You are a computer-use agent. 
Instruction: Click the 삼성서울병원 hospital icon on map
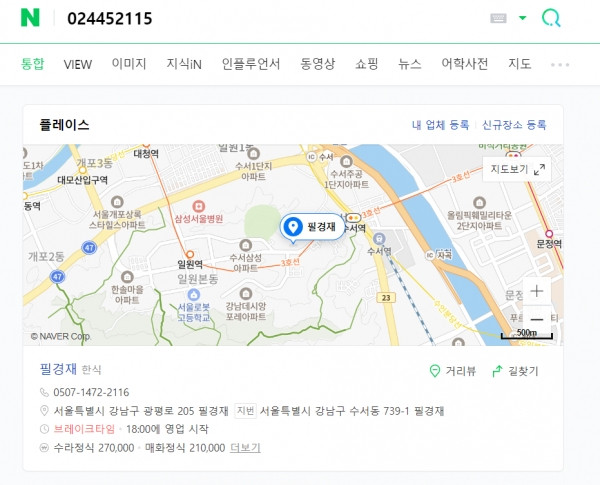(x=199, y=206)
